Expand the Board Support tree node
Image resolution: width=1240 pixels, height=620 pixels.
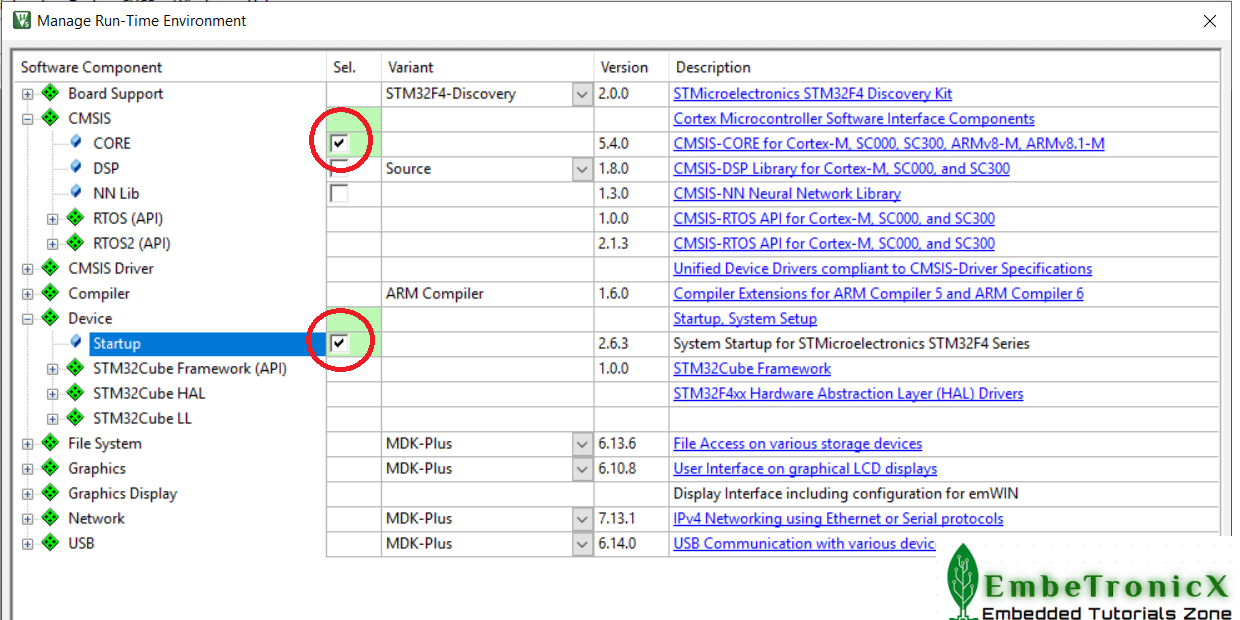(28, 94)
